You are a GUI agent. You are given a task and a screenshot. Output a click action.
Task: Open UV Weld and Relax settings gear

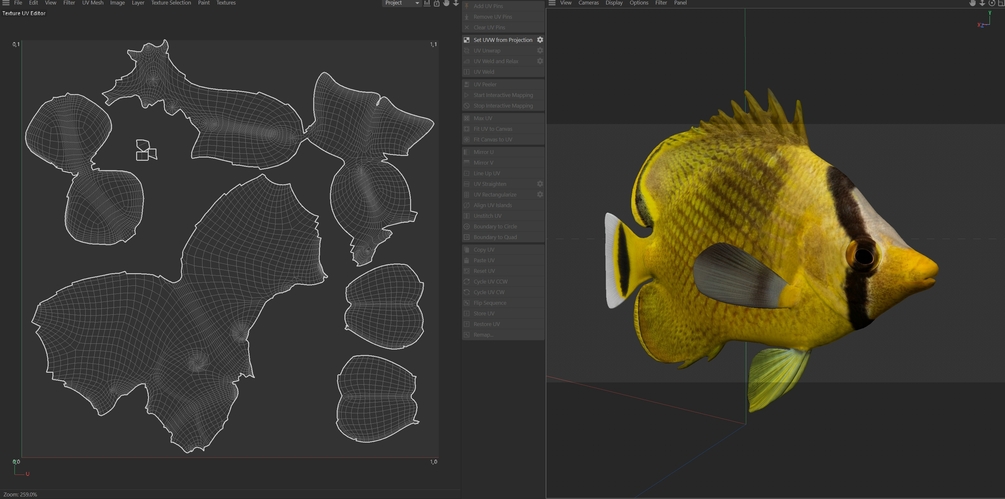[x=540, y=61]
